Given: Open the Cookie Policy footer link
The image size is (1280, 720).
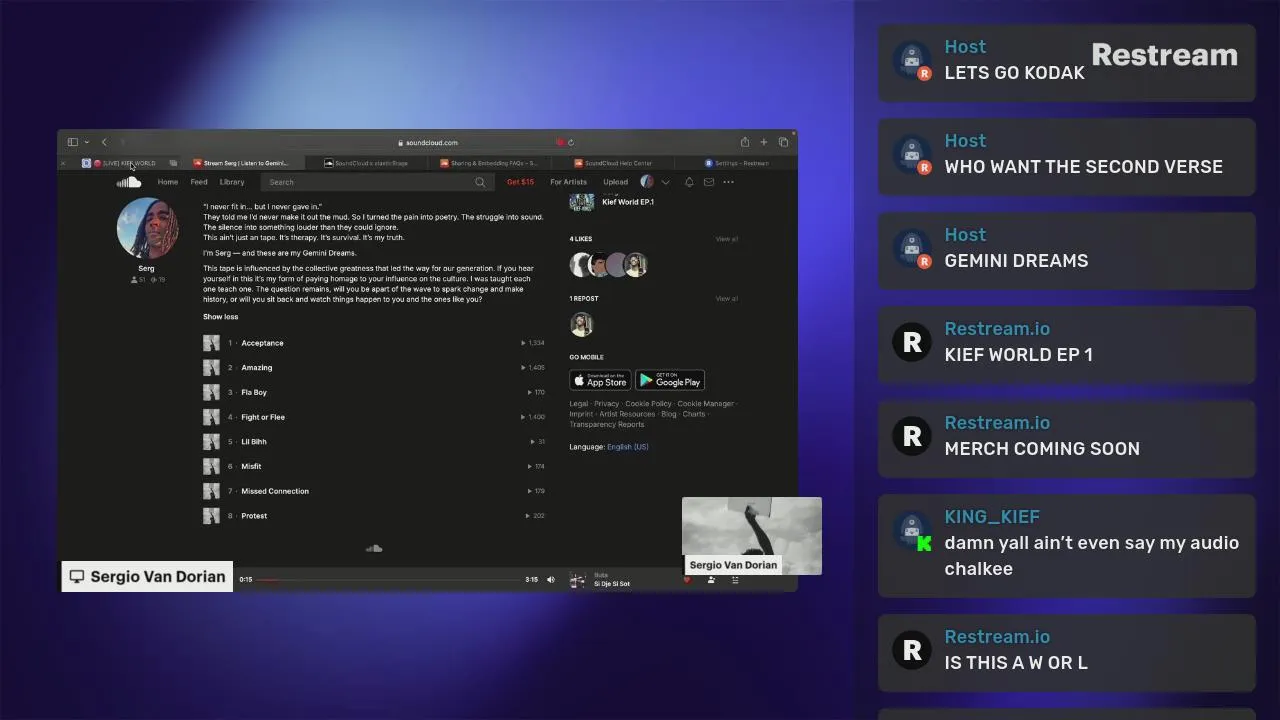Looking at the screenshot, I should click(648, 404).
